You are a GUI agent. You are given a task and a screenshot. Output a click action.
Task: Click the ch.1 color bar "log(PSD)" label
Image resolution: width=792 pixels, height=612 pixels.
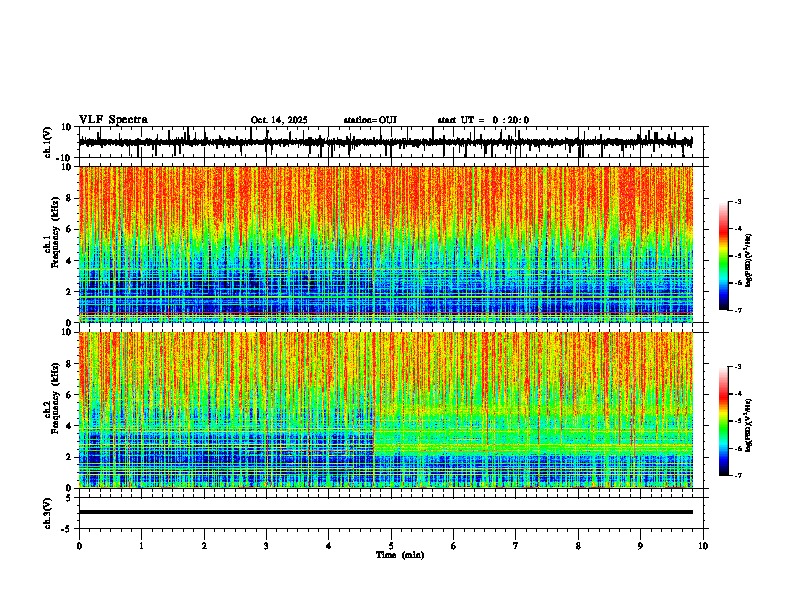pyautogui.click(x=748, y=261)
